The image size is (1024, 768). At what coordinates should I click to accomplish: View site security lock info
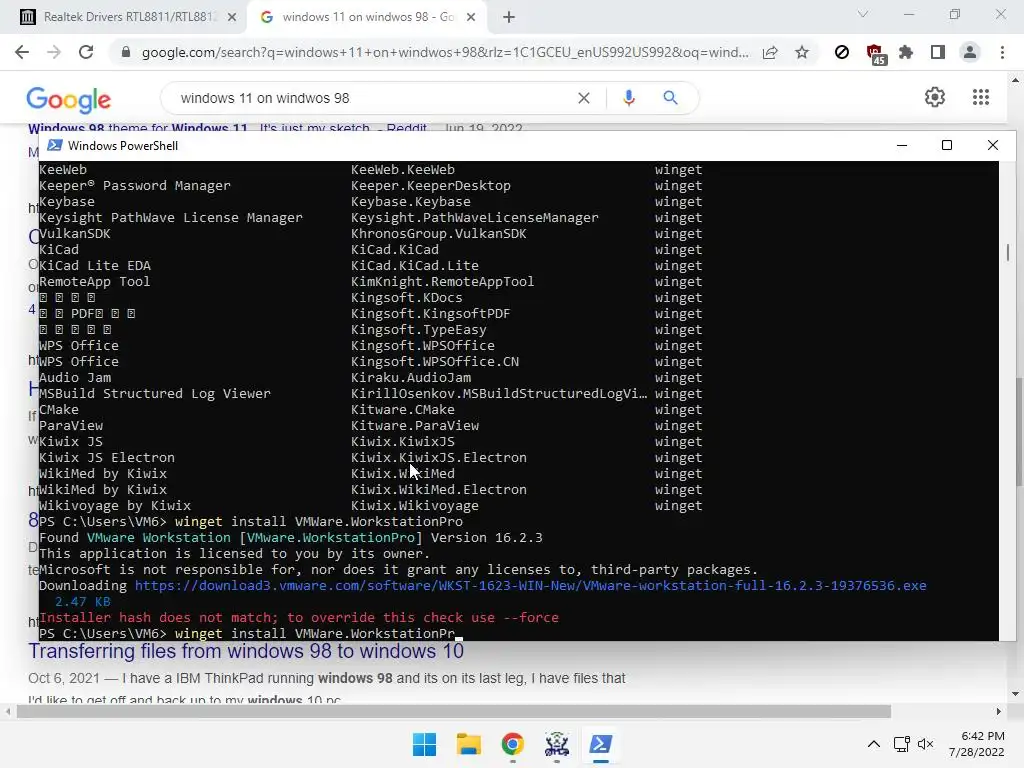point(126,52)
